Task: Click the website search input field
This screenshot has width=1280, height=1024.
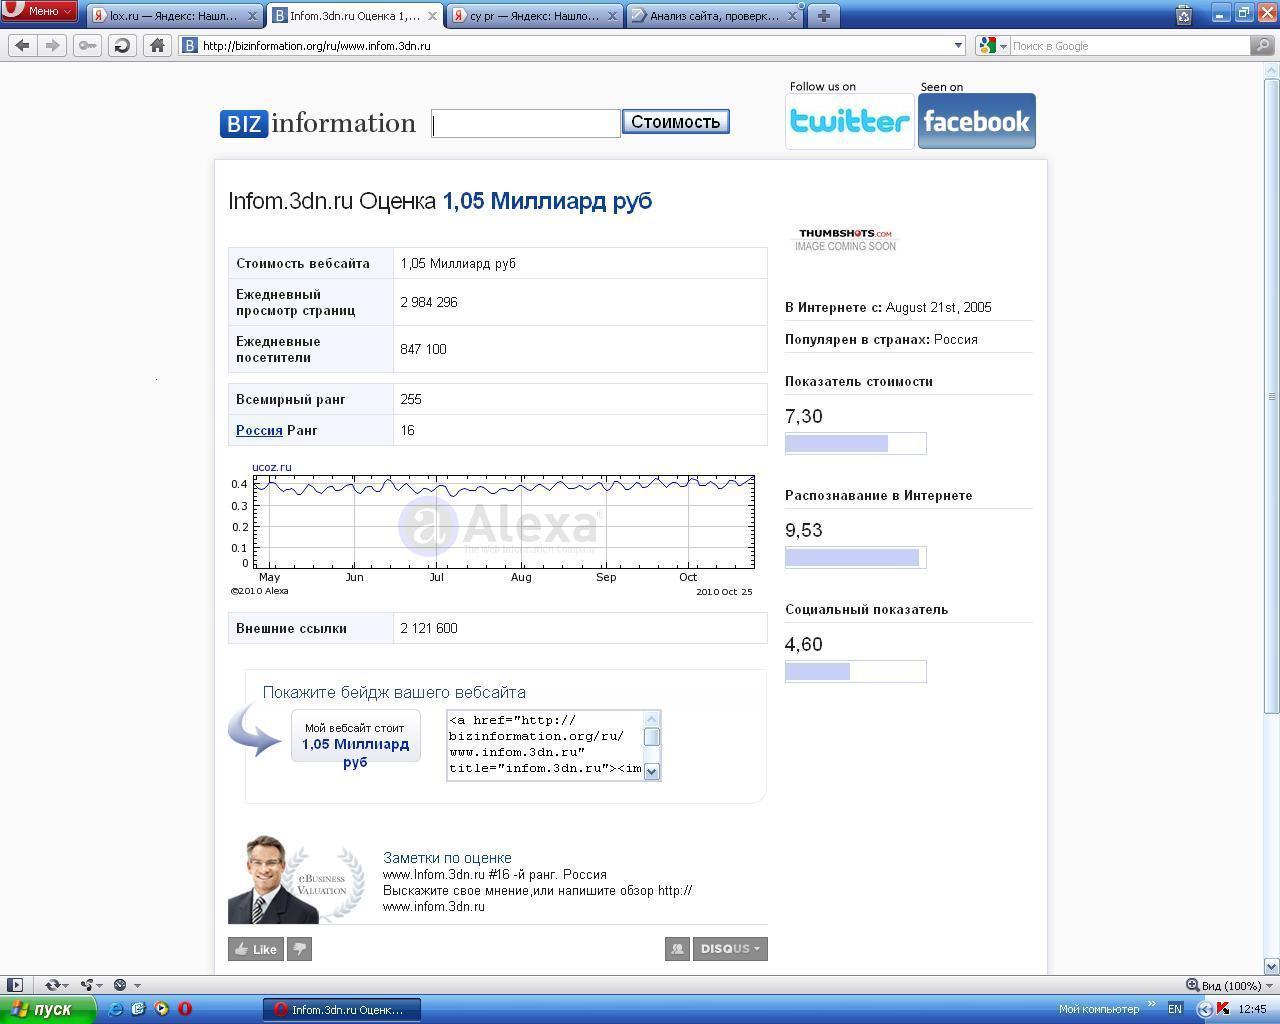Action: (x=526, y=124)
